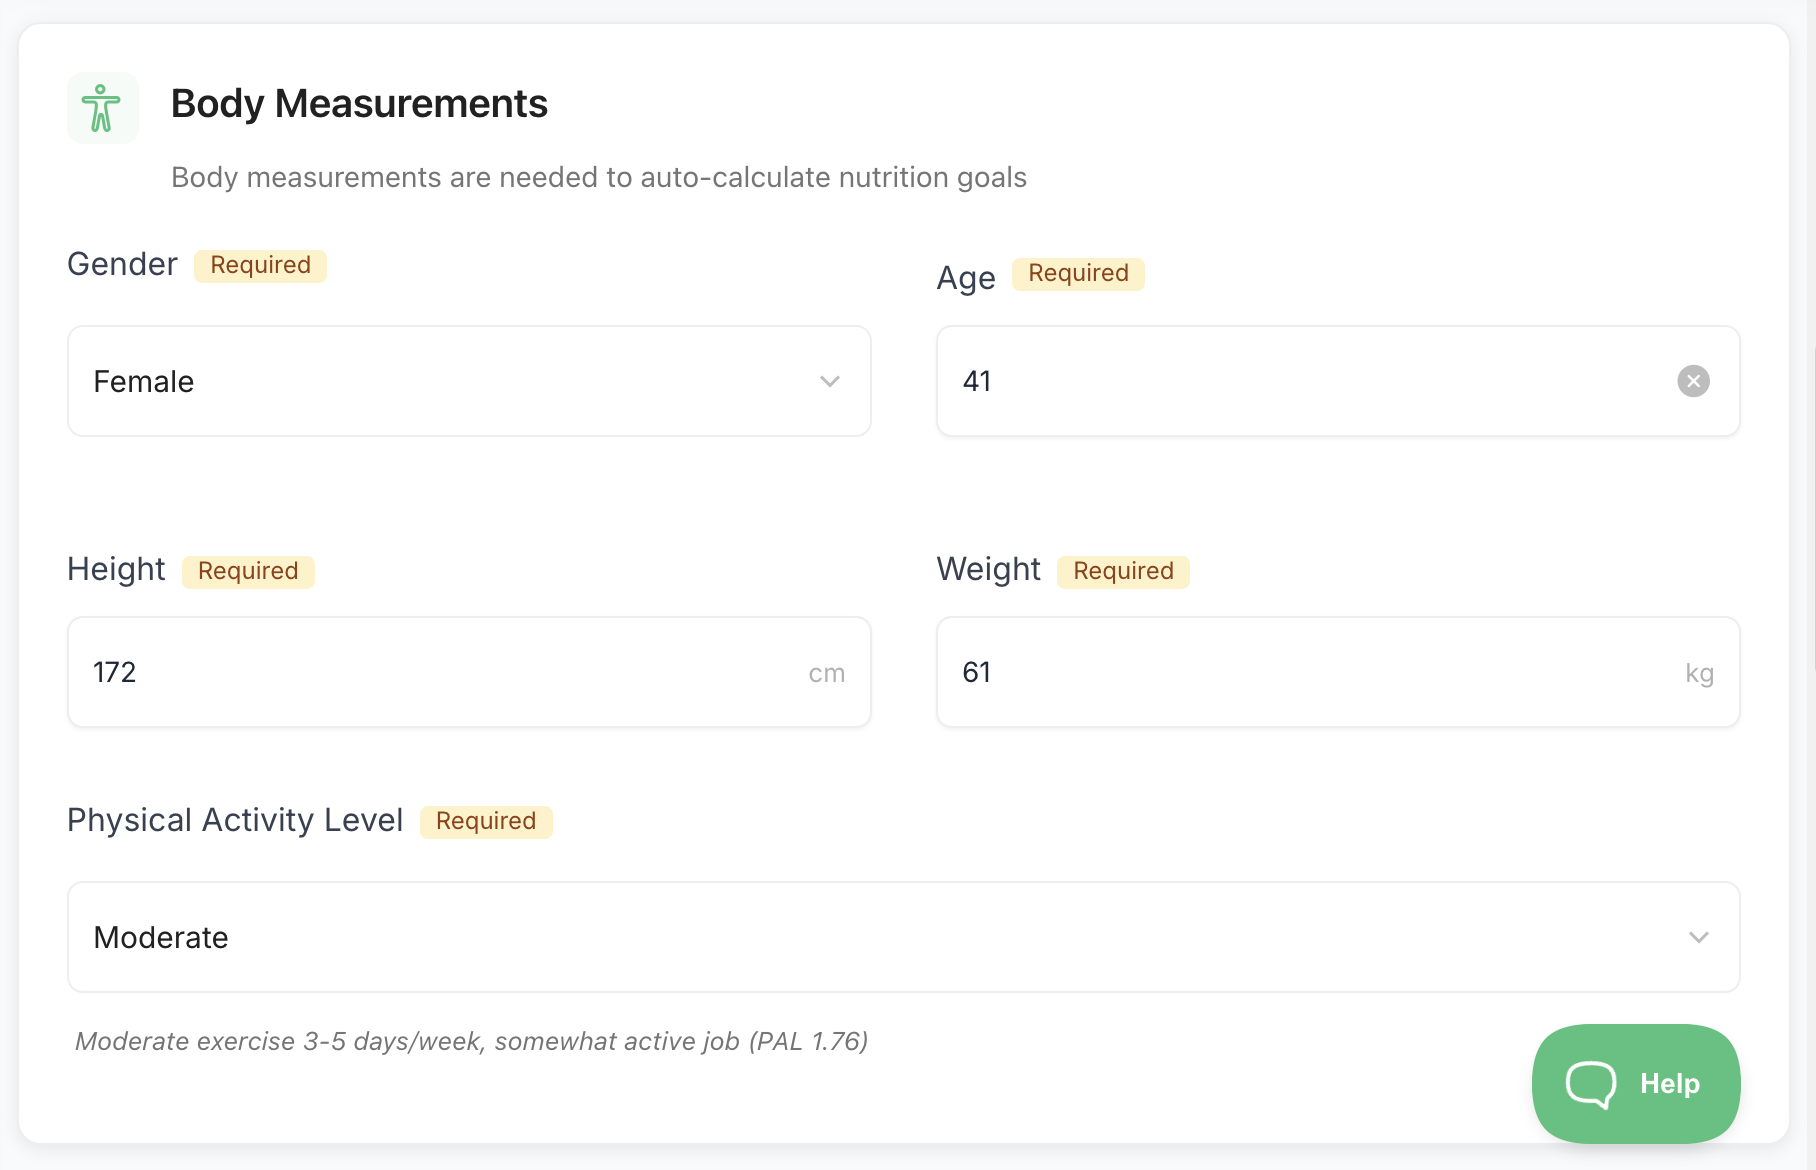The image size is (1816, 1170).
Task: Click into the Age field showing 41
Action: 1300,381
